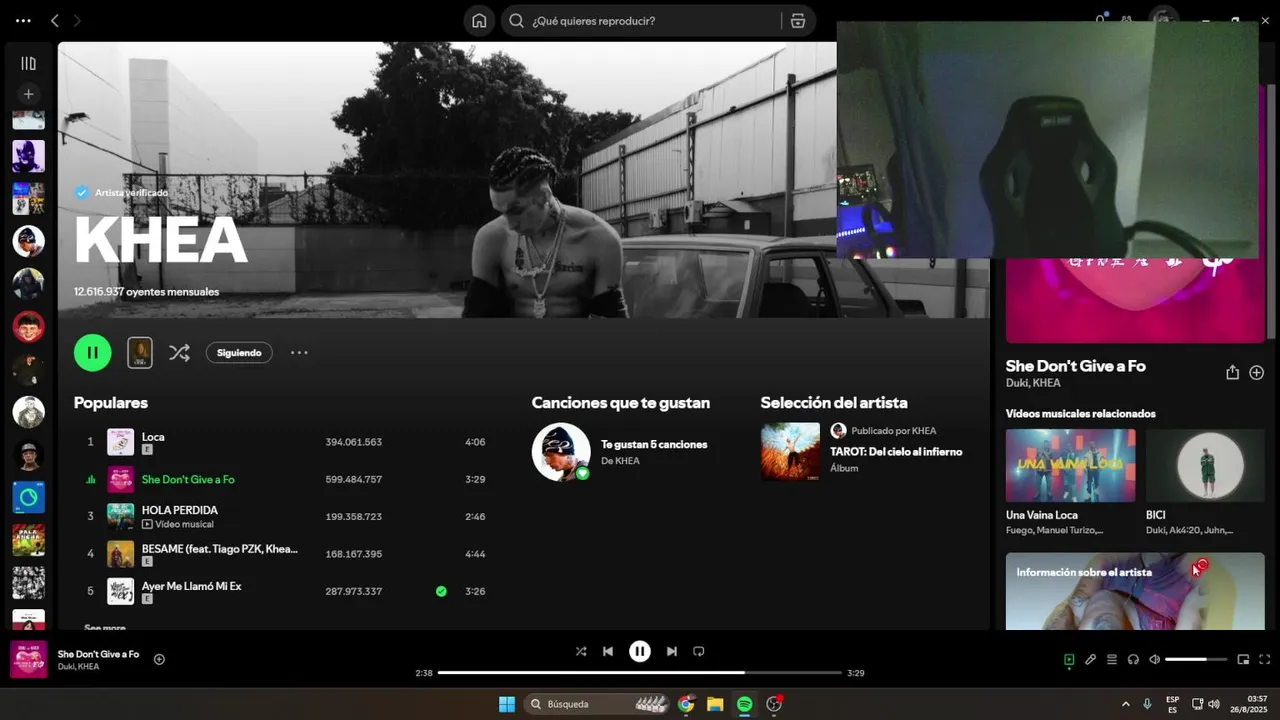Open the blue circle playlist in library

tap(28, 497)
